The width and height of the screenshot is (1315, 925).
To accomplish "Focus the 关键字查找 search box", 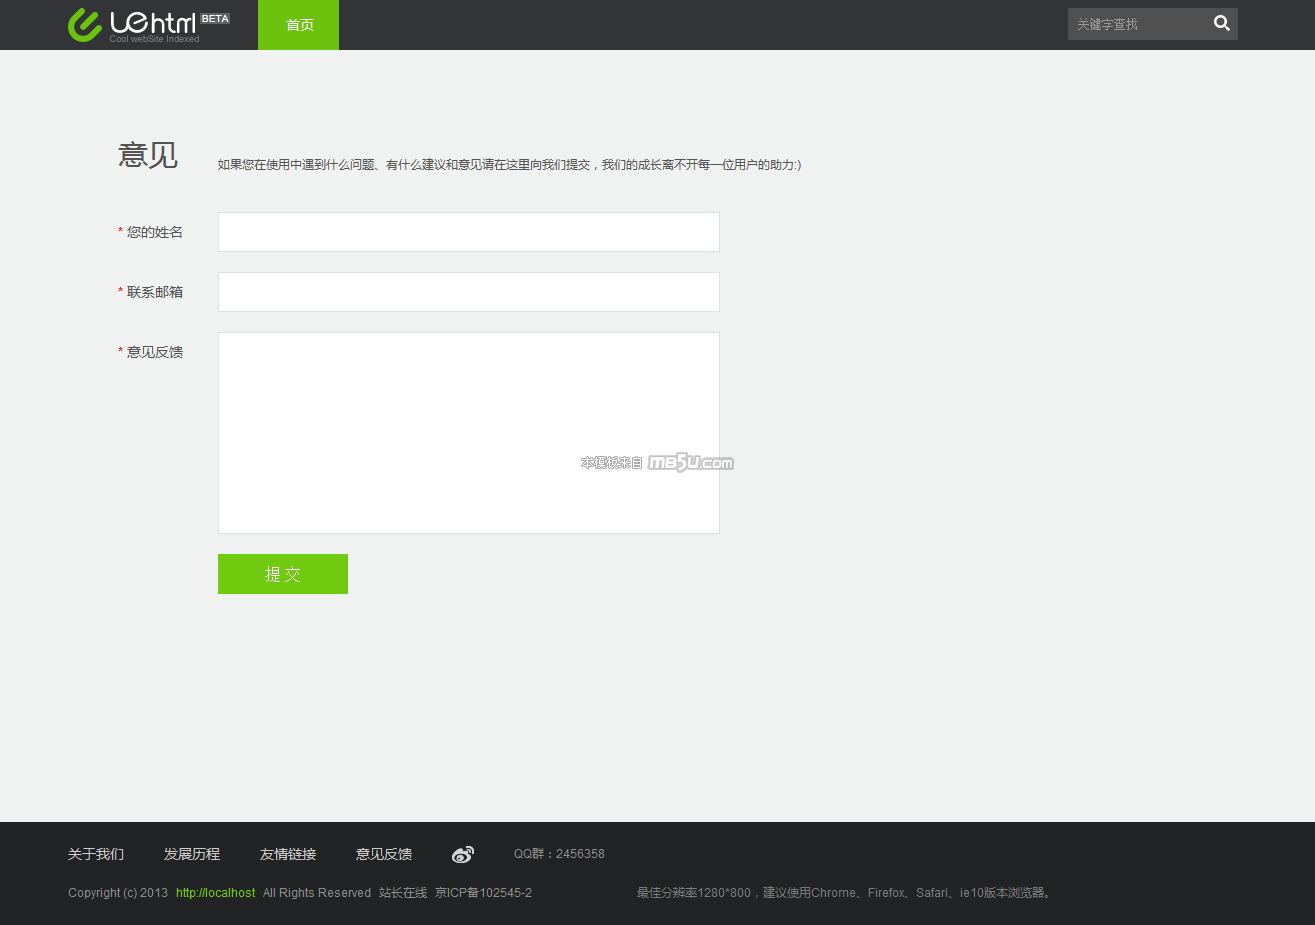I will coord(1136,24).
